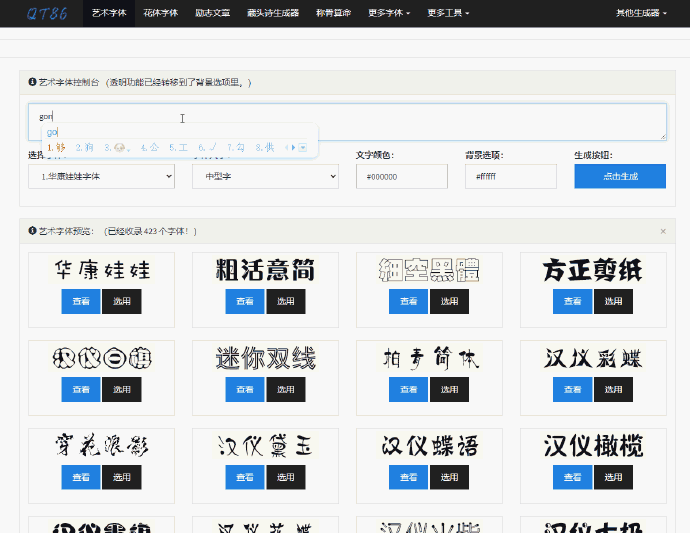Viewport: 690px width, 533px height.
Task: Click the 华康娃娃 font preview image
Action: 102,270
